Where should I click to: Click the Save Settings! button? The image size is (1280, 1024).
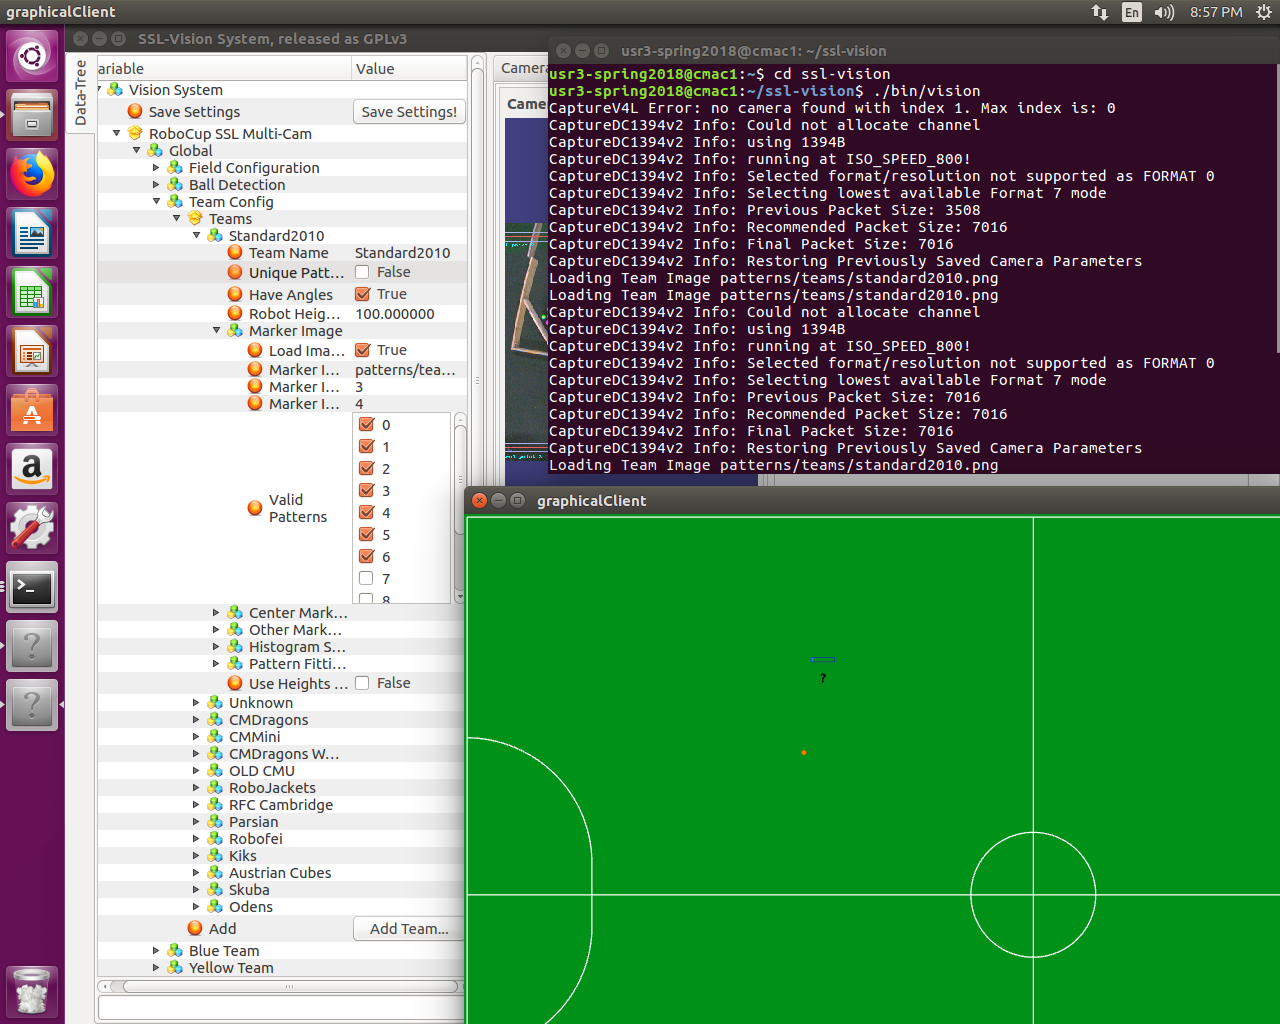[x=409, y=112]
